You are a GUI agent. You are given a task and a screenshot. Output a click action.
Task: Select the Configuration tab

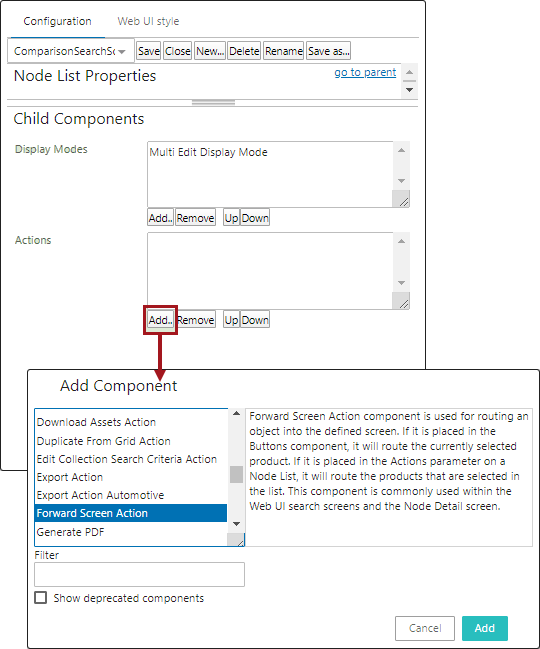[x=57, y=21]
